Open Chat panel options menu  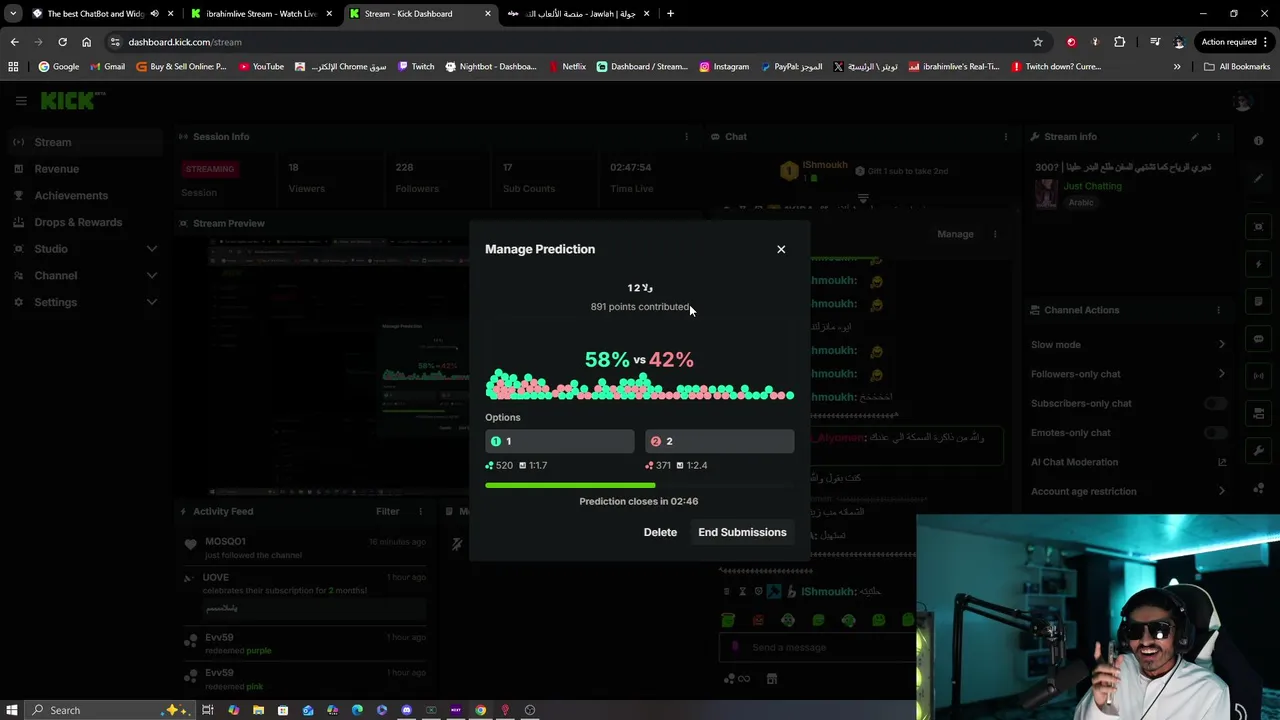point(1005,136)
